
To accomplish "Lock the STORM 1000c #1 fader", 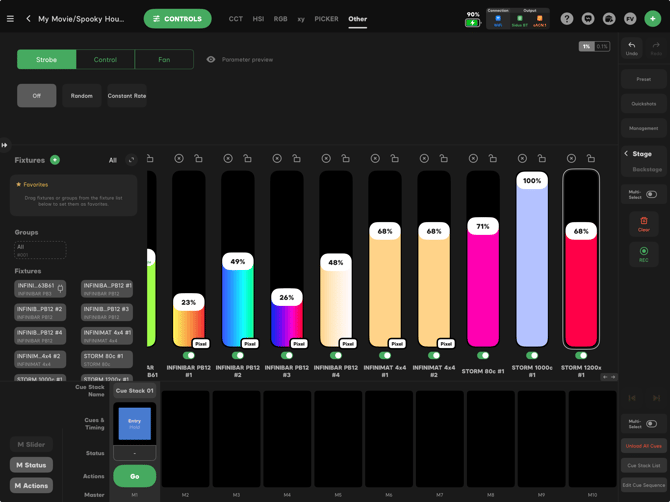I will point(542,159).
